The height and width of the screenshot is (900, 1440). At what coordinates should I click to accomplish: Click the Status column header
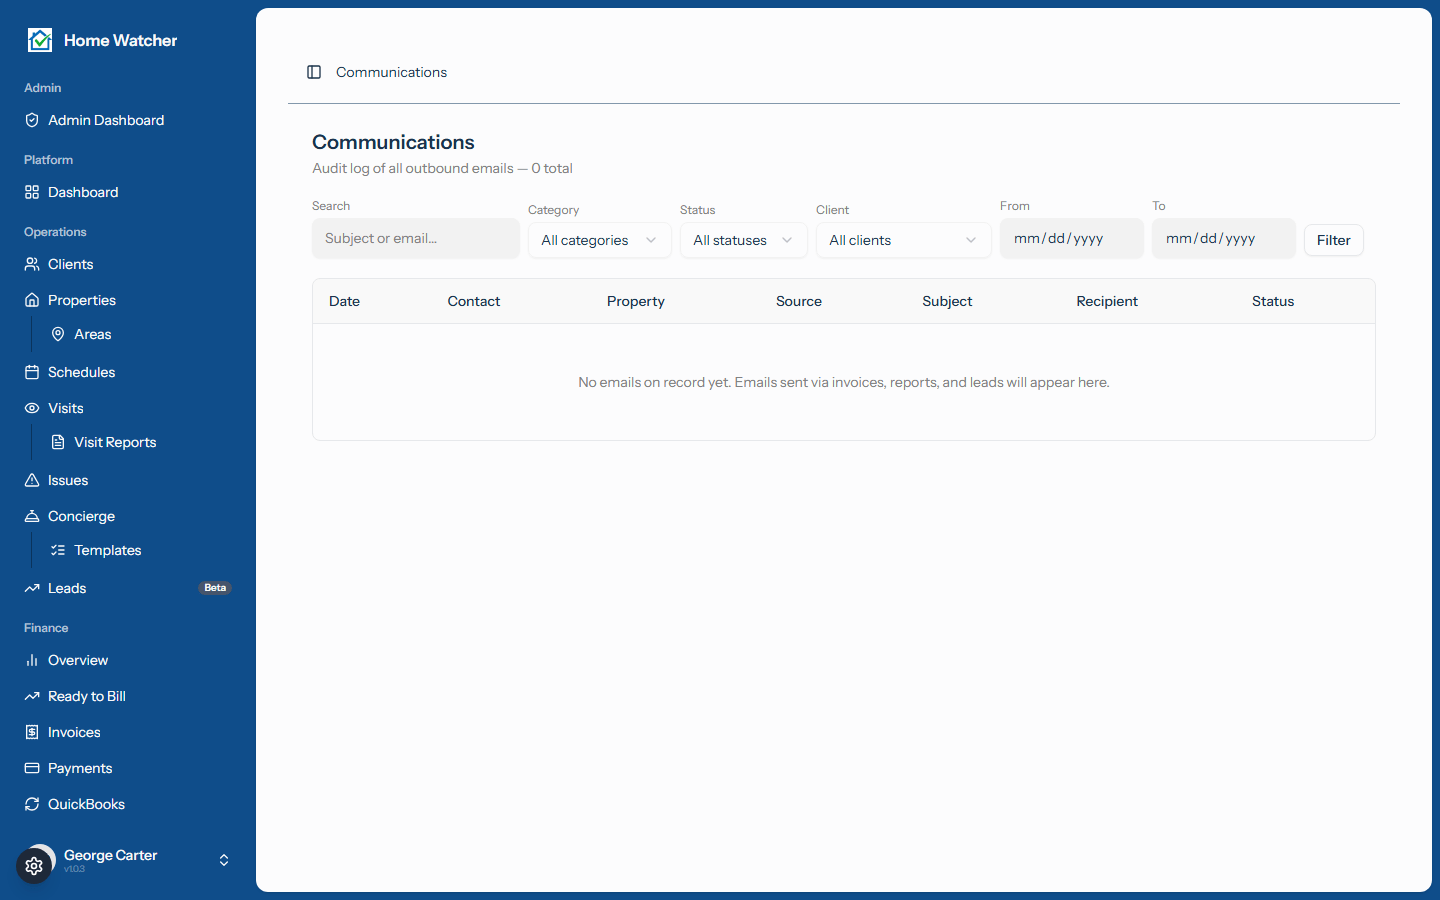pos(1273,301)
